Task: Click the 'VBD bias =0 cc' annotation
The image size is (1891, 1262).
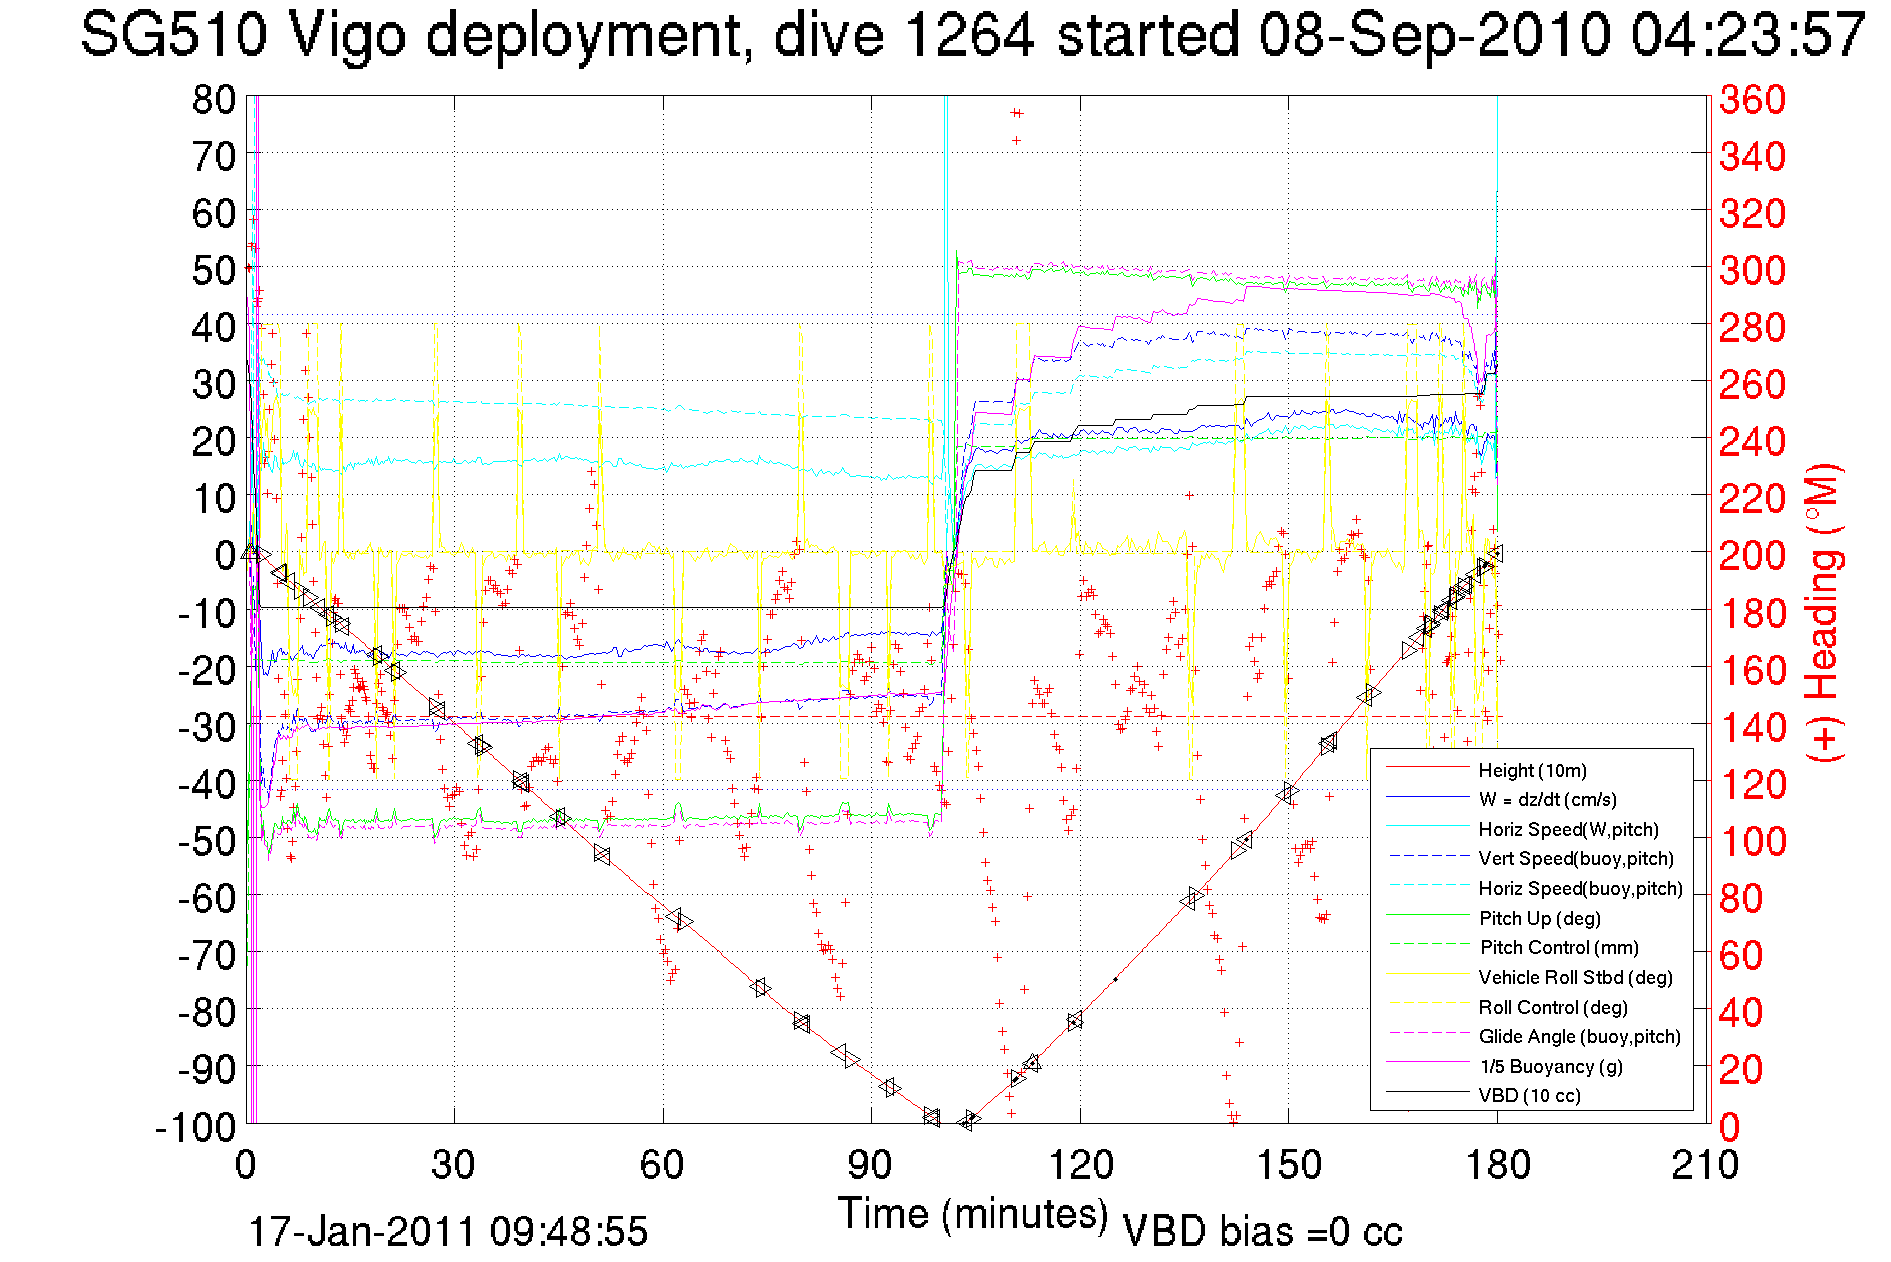Action: [1262, 1232]
